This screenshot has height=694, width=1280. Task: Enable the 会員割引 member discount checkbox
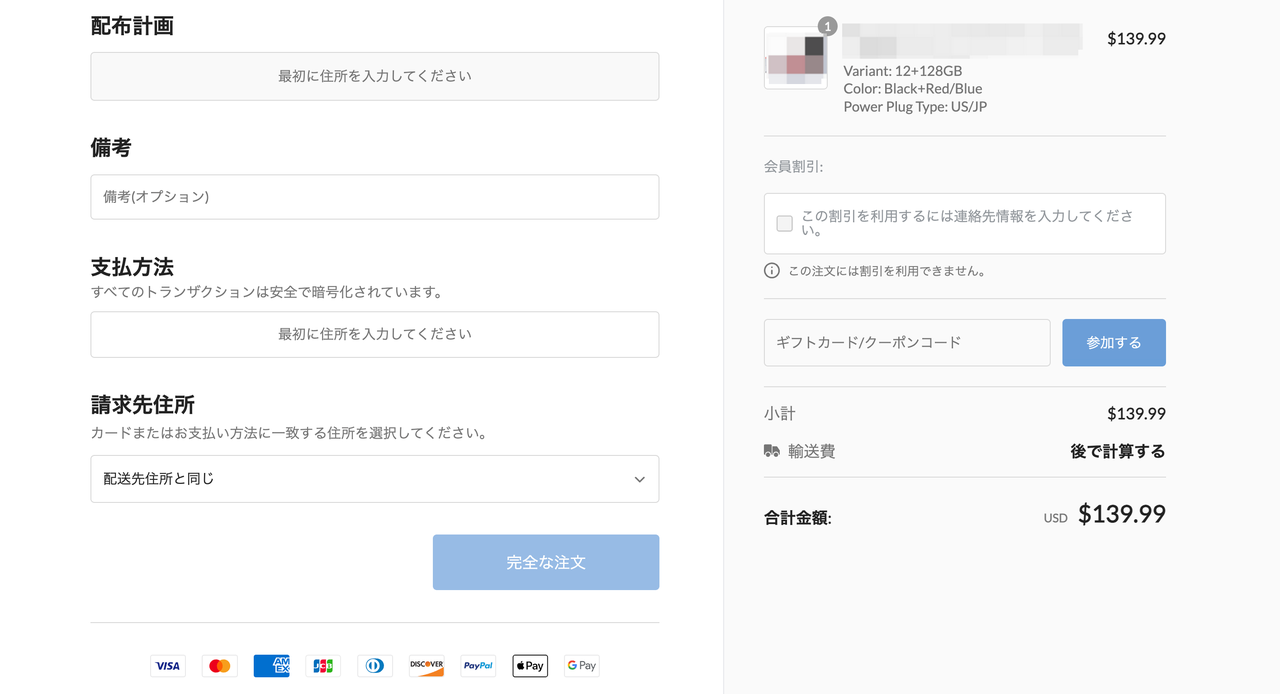click(x=784, y=223)
